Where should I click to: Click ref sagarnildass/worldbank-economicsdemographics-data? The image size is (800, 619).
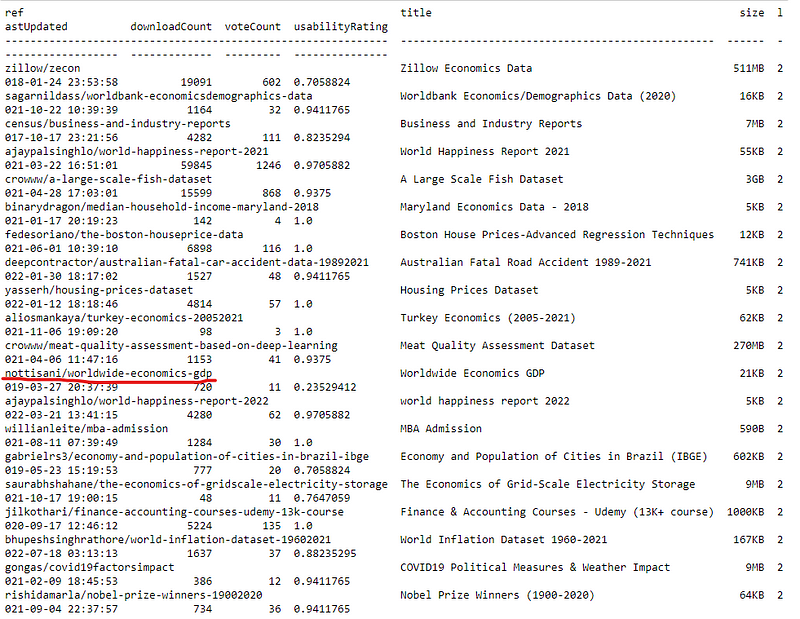(x=159, y=96)
